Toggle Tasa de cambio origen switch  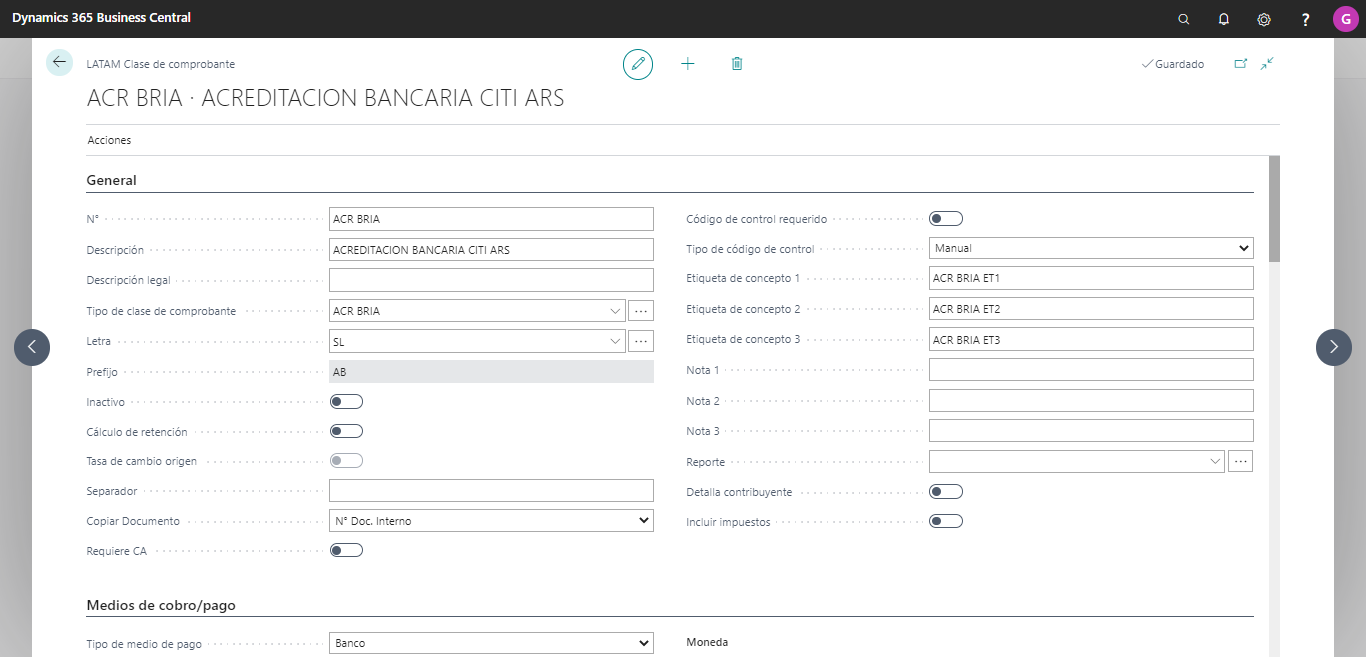tap(346, 460)
